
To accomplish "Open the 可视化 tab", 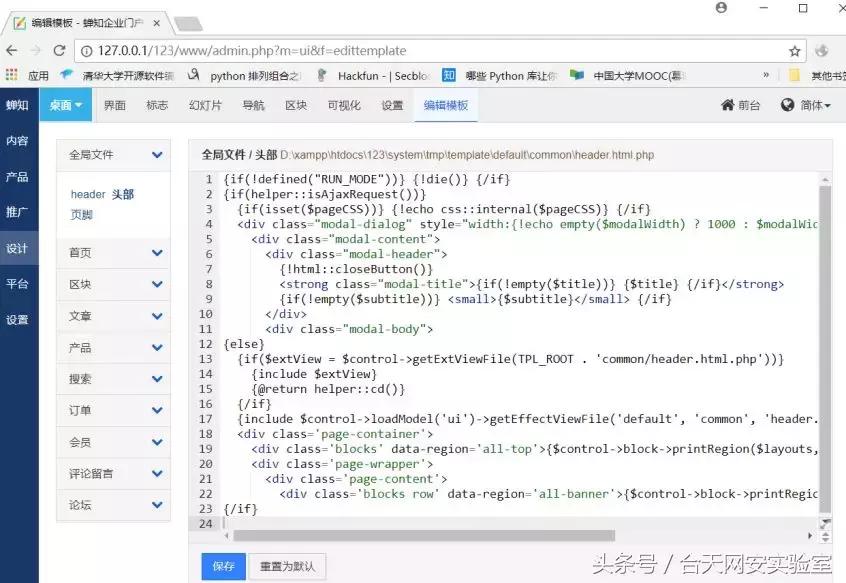I will click(x=344, y=105).
